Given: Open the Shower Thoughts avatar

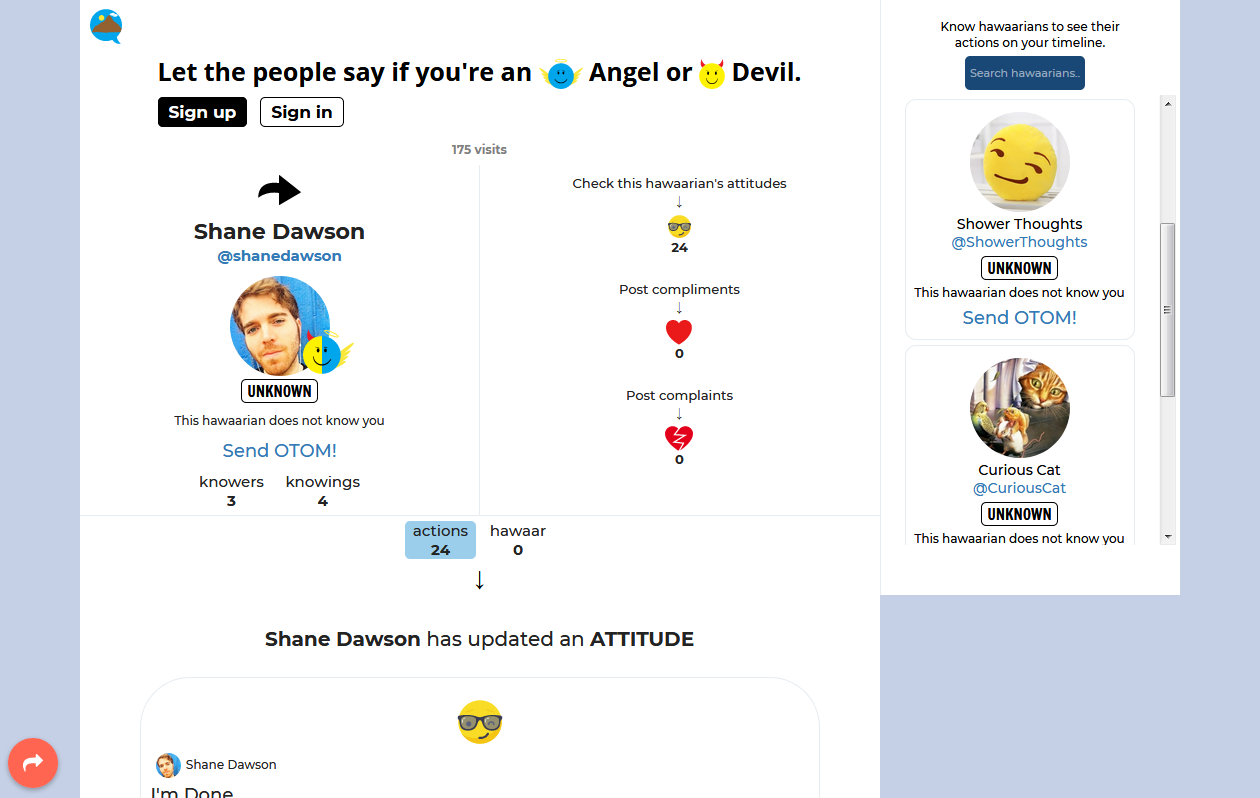Looking at the screenshot, I should 1019,162.
